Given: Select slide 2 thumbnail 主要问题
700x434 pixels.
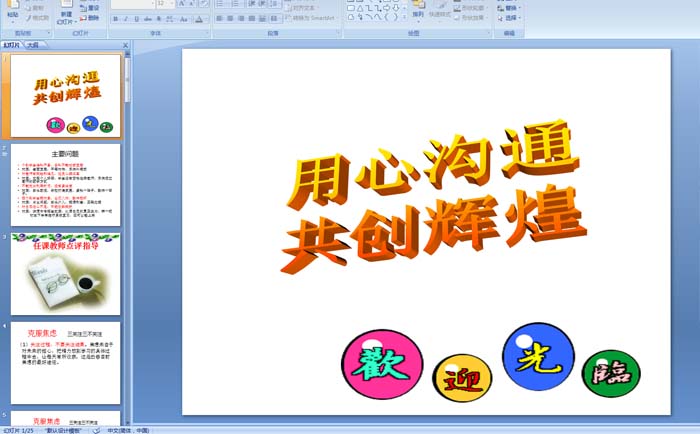Looking at the screenshot, I should tap(66, 185).
